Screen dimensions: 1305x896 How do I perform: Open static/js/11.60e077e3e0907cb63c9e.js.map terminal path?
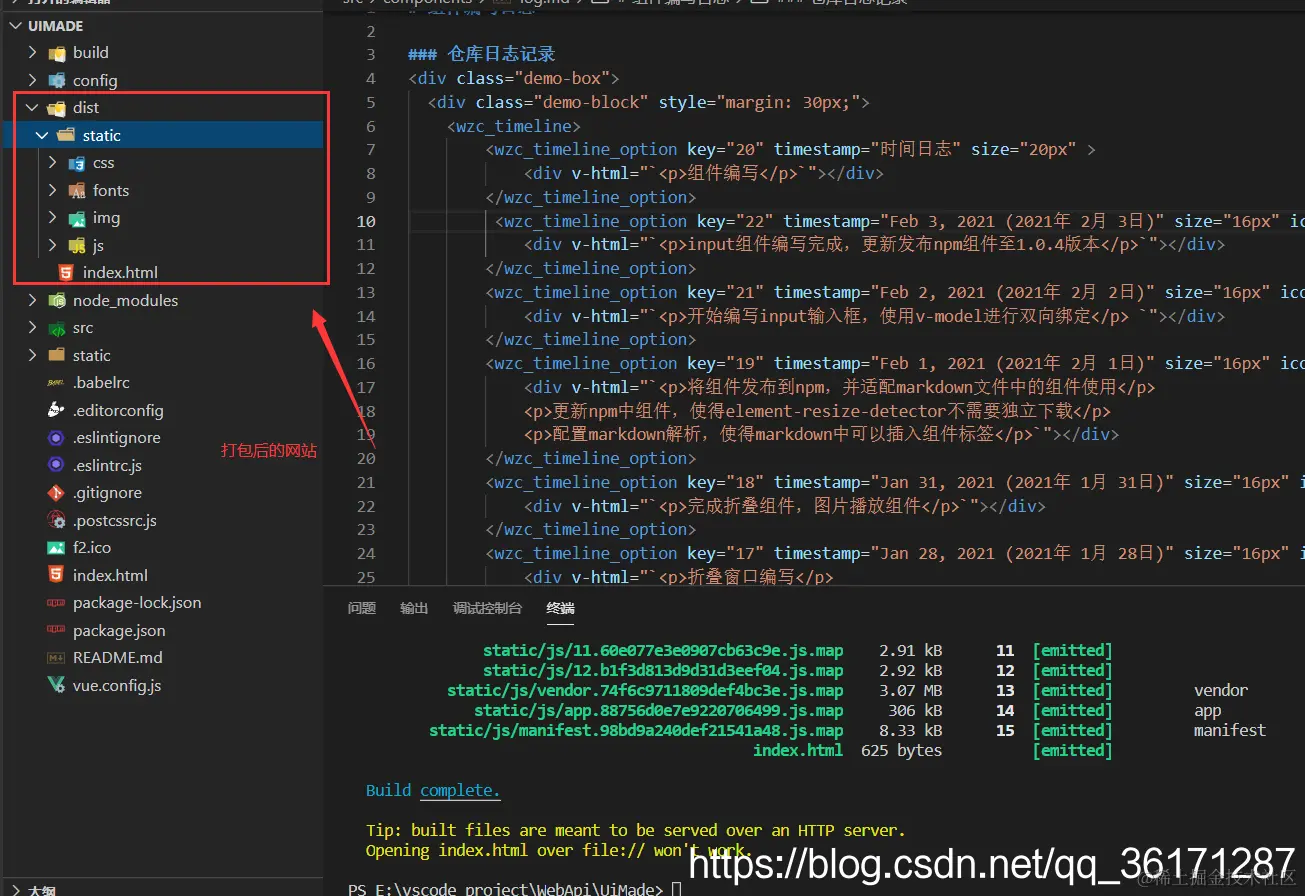coord(663,651)
